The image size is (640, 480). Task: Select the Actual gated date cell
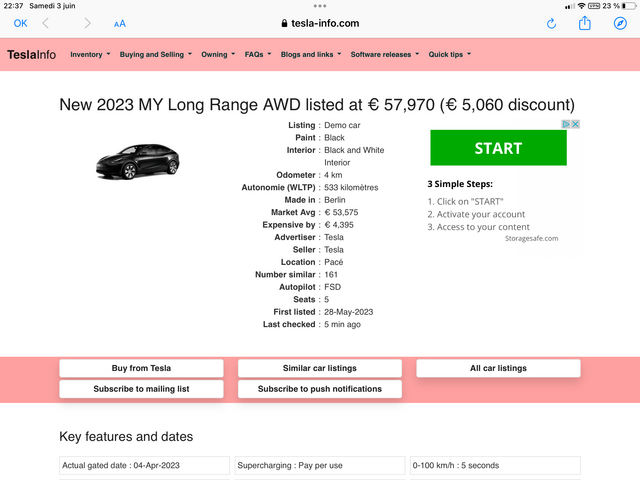(144, 465)
